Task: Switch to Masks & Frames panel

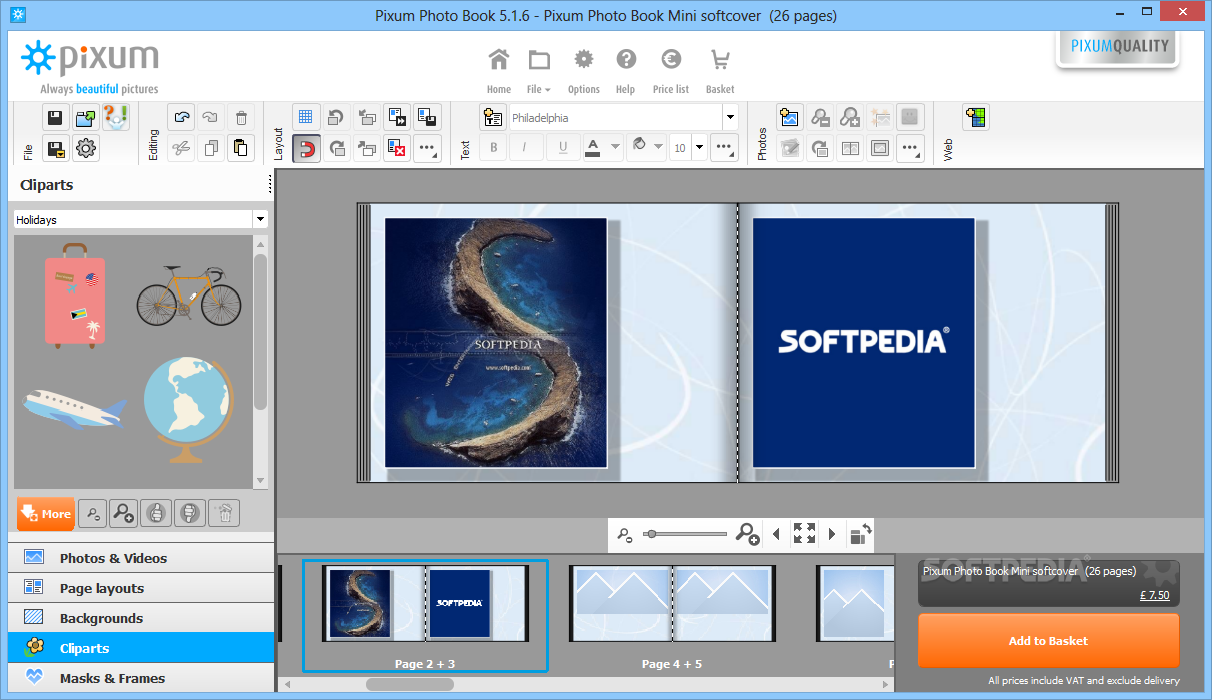Action: (x=141, y=678)
